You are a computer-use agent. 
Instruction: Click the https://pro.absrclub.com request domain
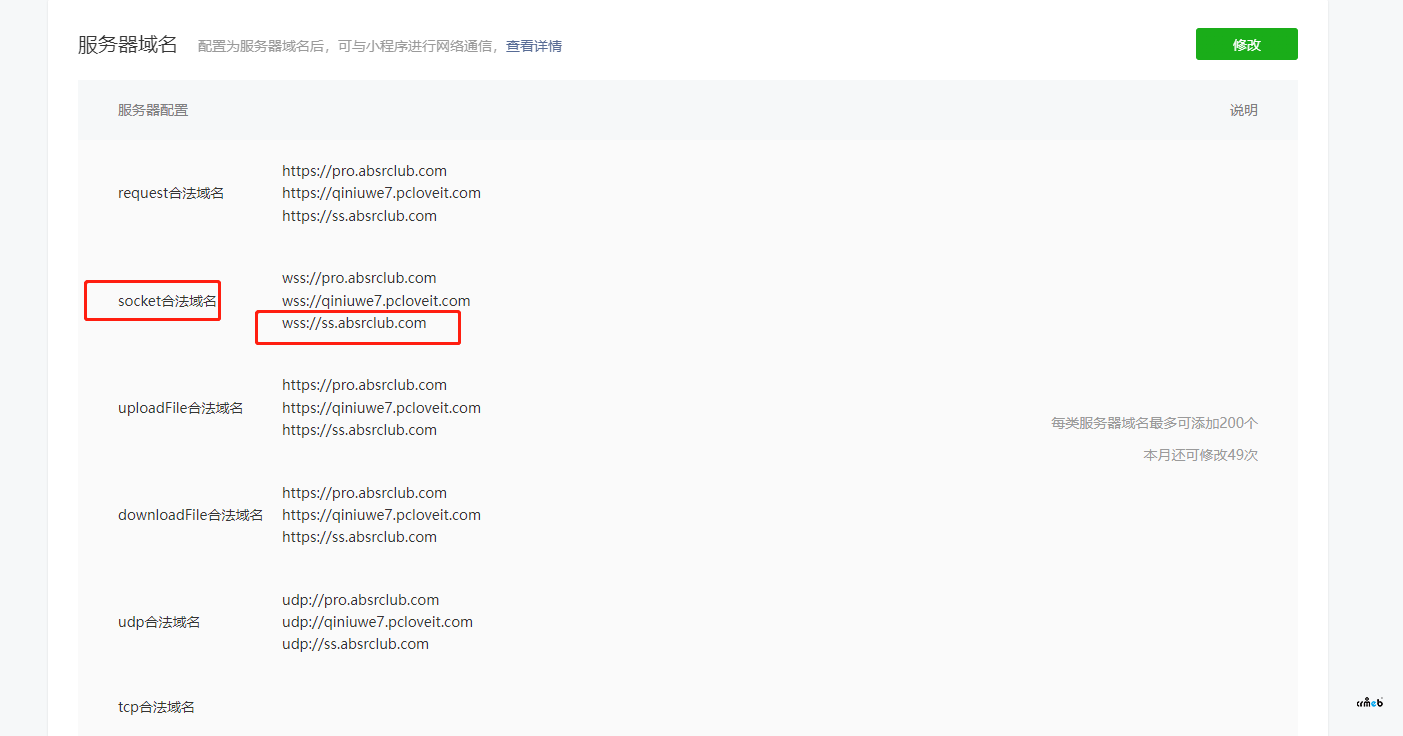click(x=364, y=170)
